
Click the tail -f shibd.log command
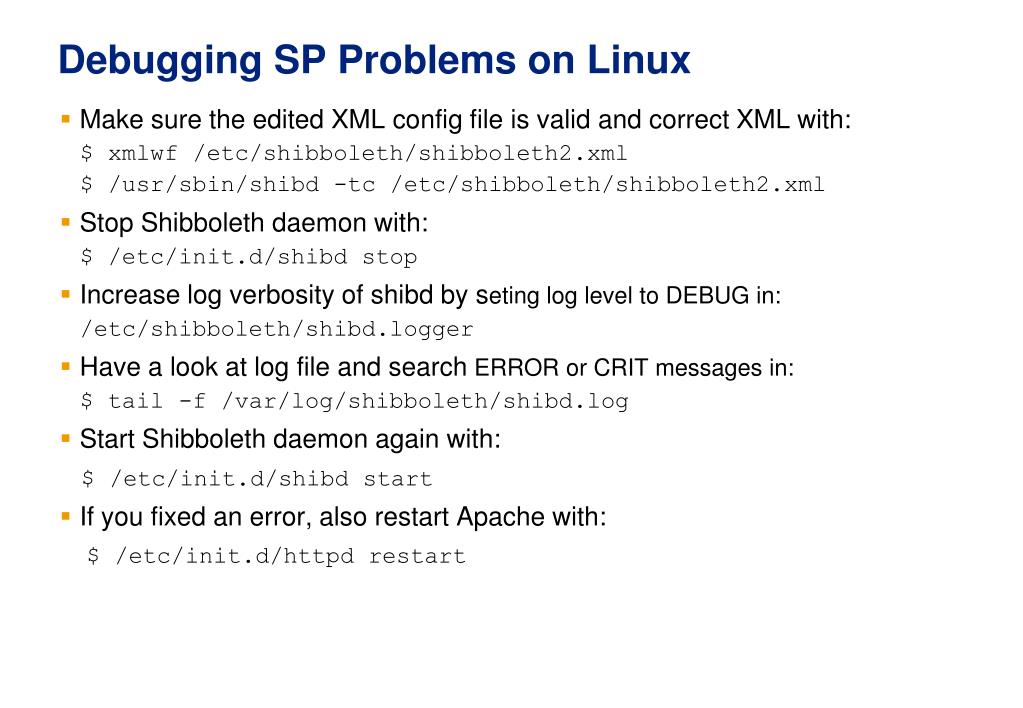click(x=354, y=401)
